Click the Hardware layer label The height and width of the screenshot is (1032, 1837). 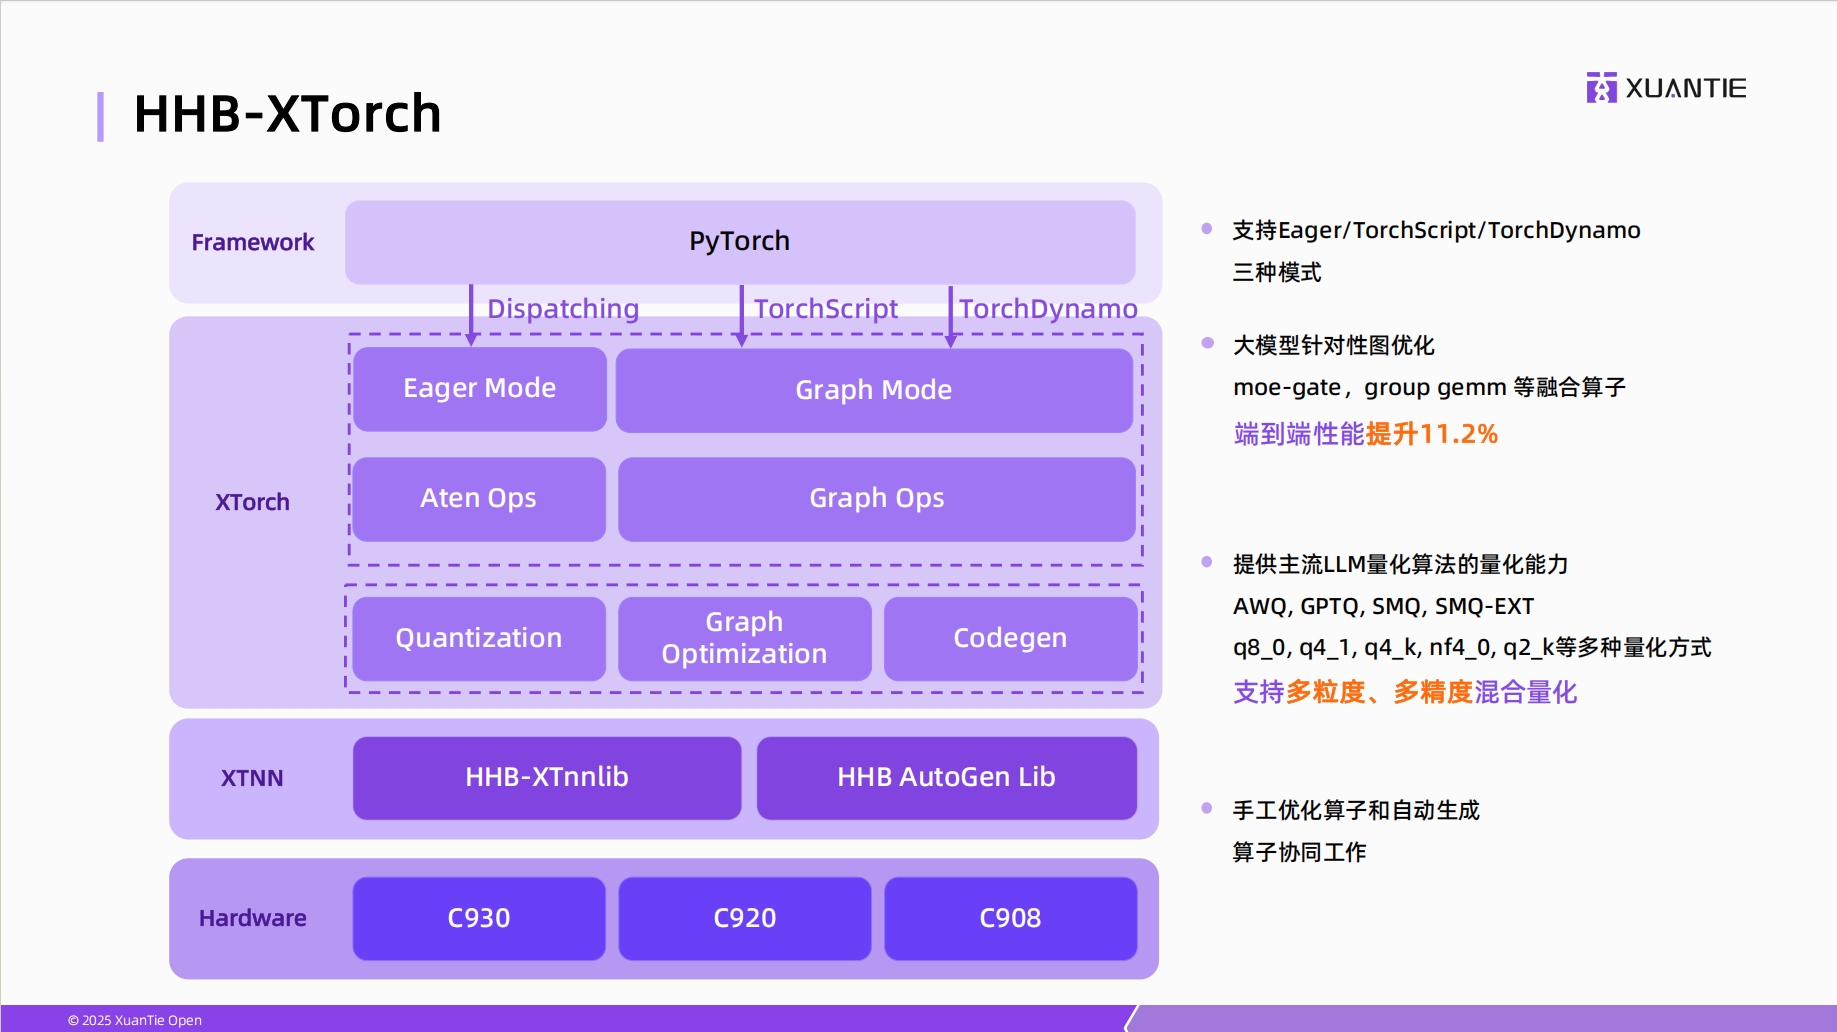pos(253,918)
